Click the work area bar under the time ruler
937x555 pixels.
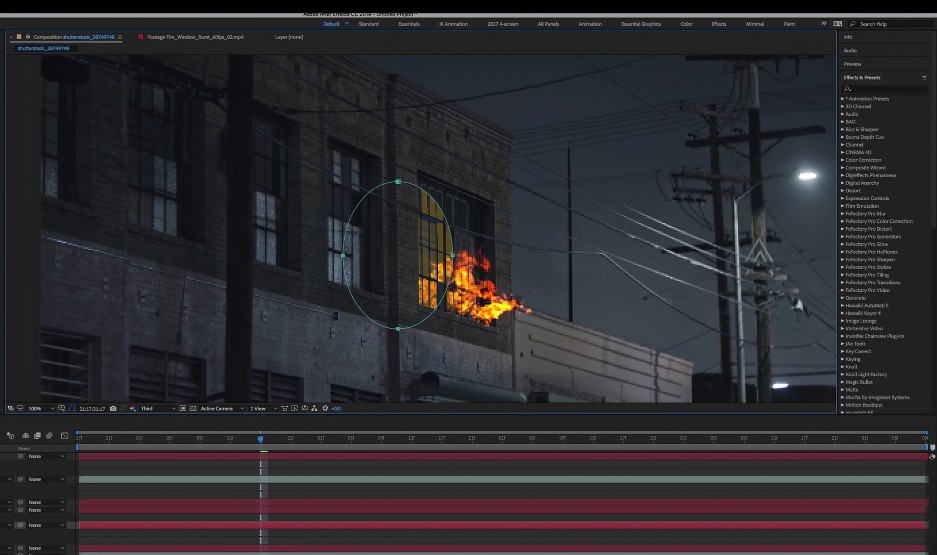point(502,447)
